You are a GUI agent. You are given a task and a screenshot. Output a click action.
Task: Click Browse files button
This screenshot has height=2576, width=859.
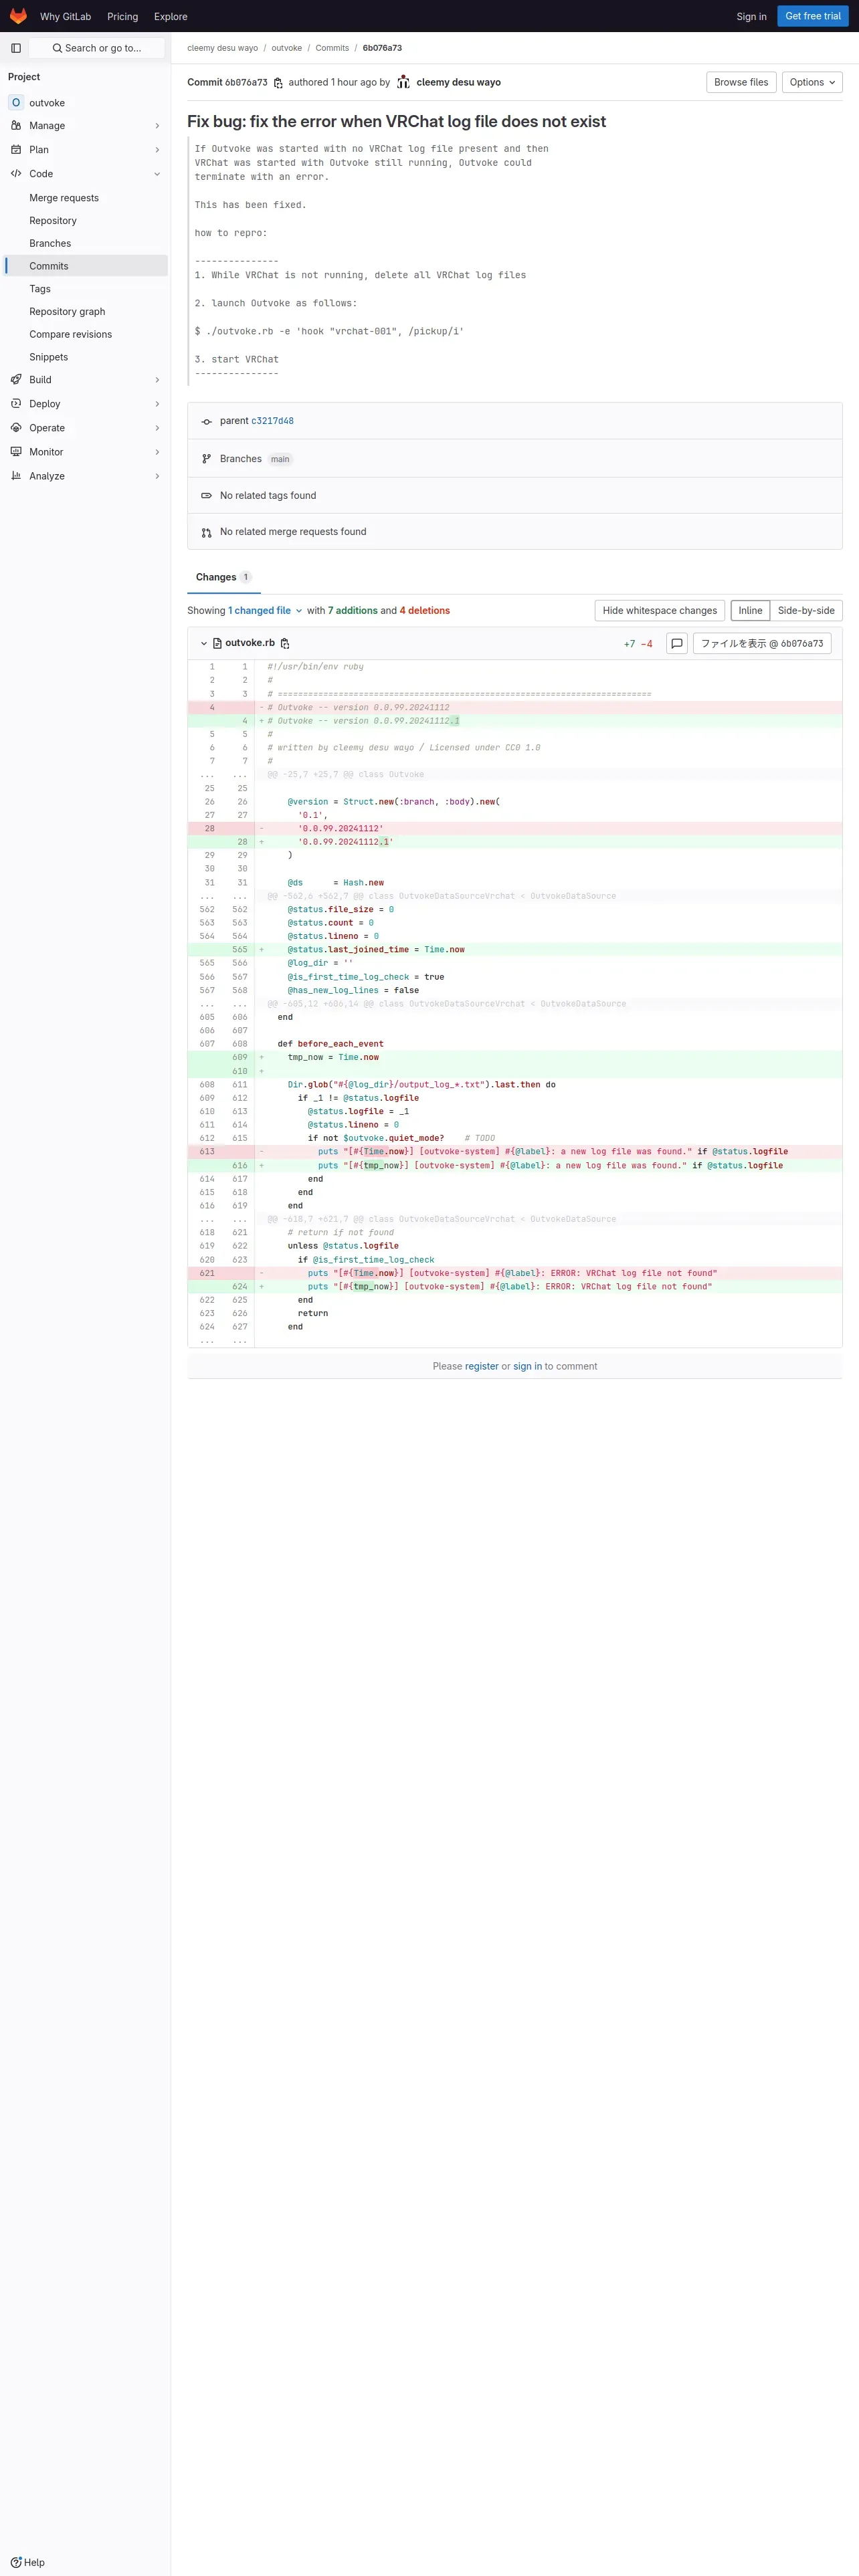[741, 83]
